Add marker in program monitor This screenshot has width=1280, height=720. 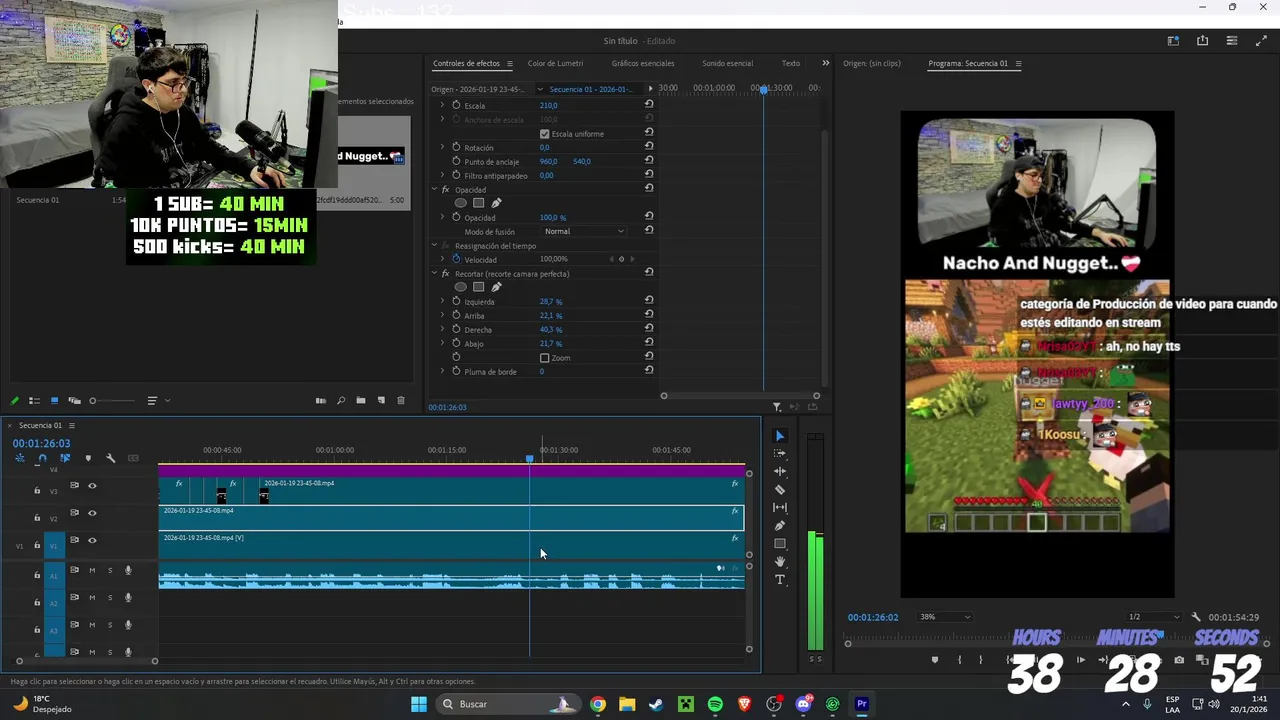coord(935,660)
